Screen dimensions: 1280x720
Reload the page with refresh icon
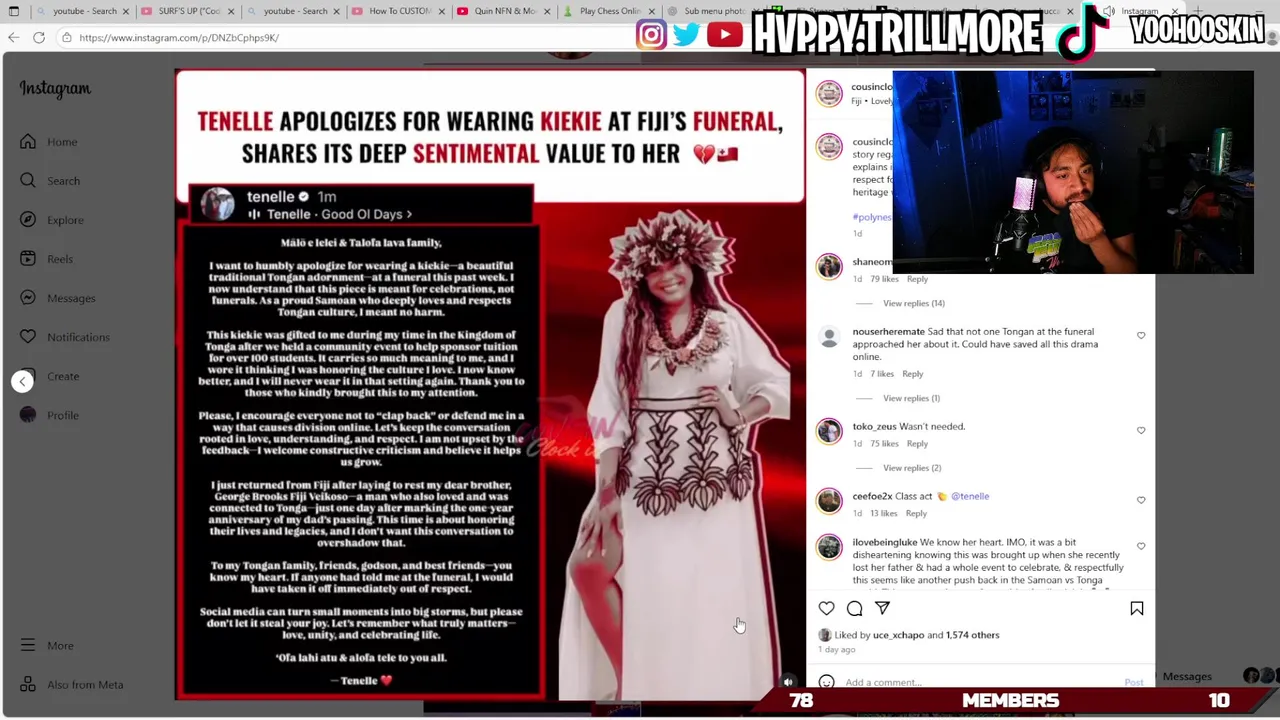tap(39, 38)
